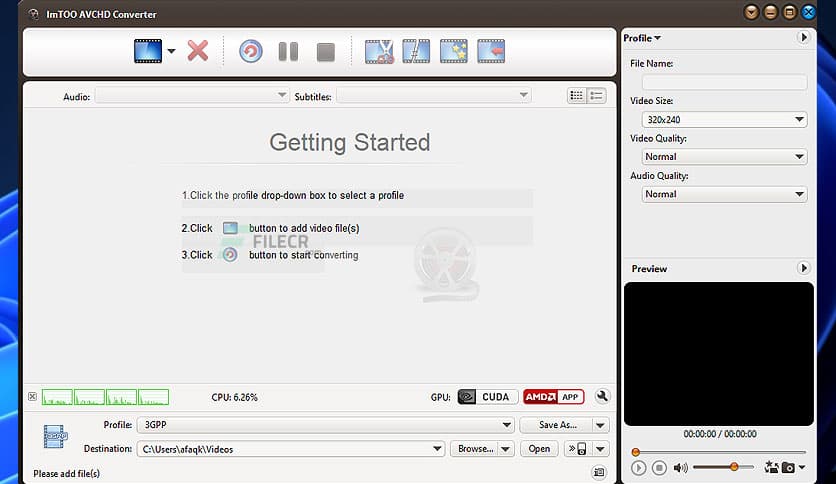Click the preview seek slider handle

[636, 452]
